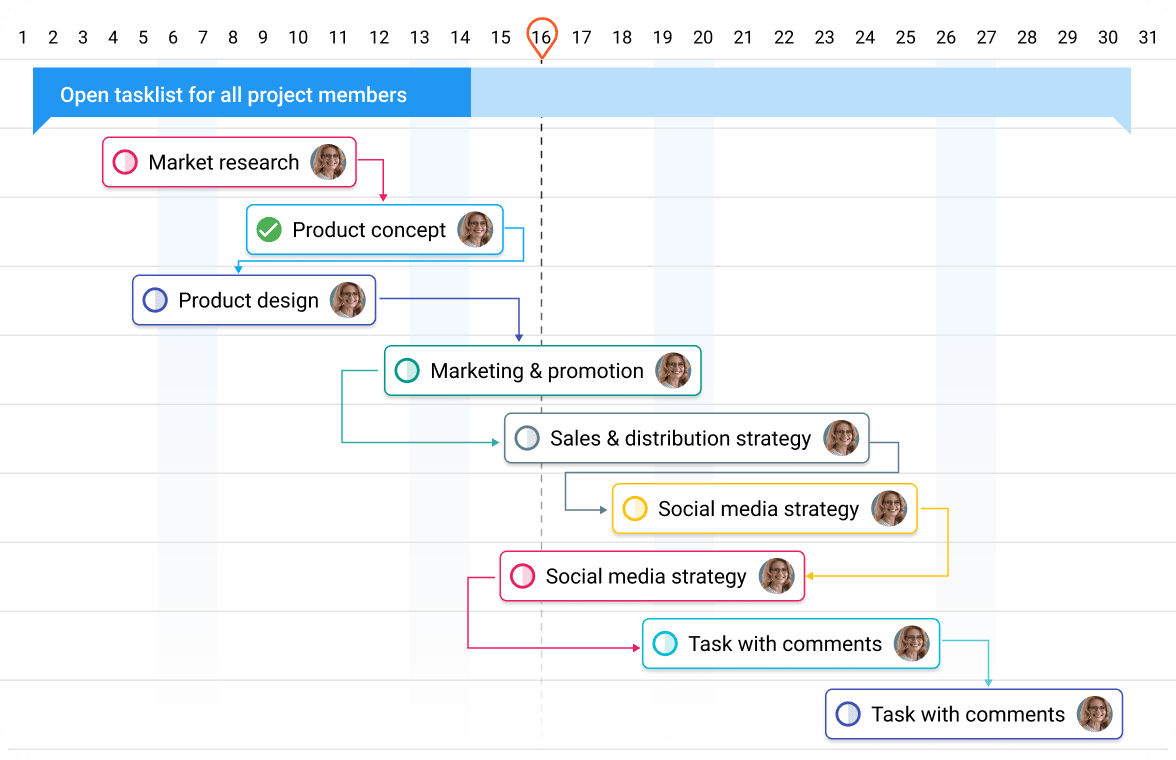
Task: Click the avatar on Marketing & promotion task
Action: pos(675,371)
